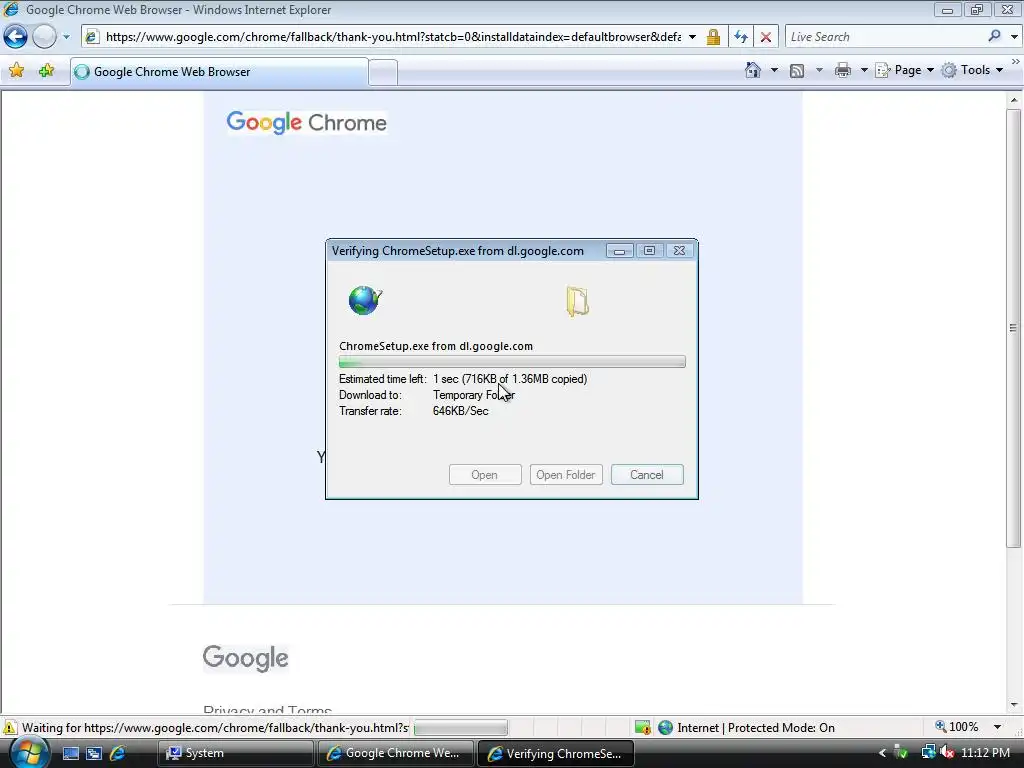Expand the Print dropdown arrow
The height and width of the screenshot is (768, 1024).
863,70
